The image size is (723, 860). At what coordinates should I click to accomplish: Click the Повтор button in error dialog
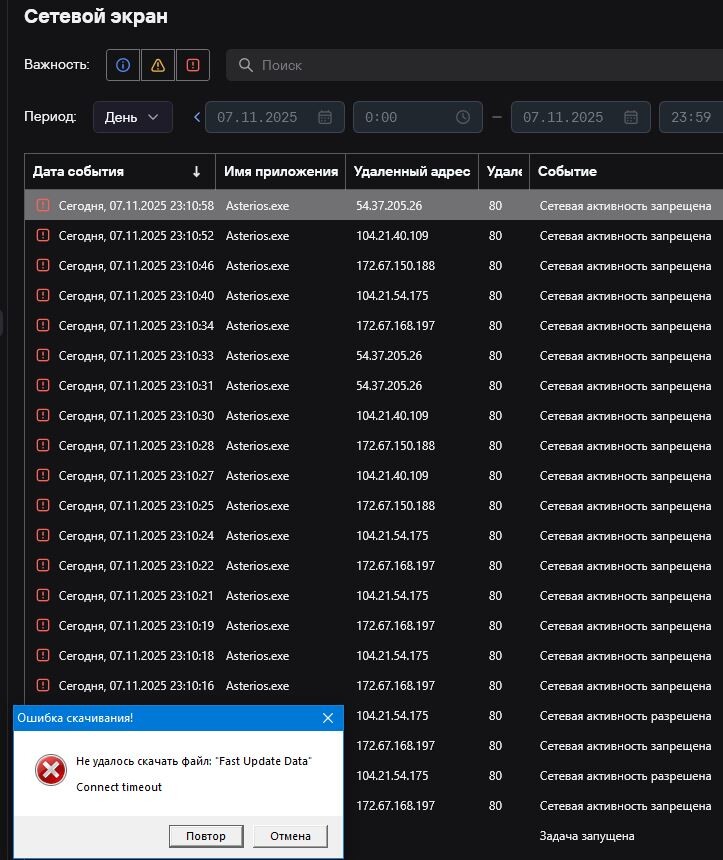coord(206,836)
